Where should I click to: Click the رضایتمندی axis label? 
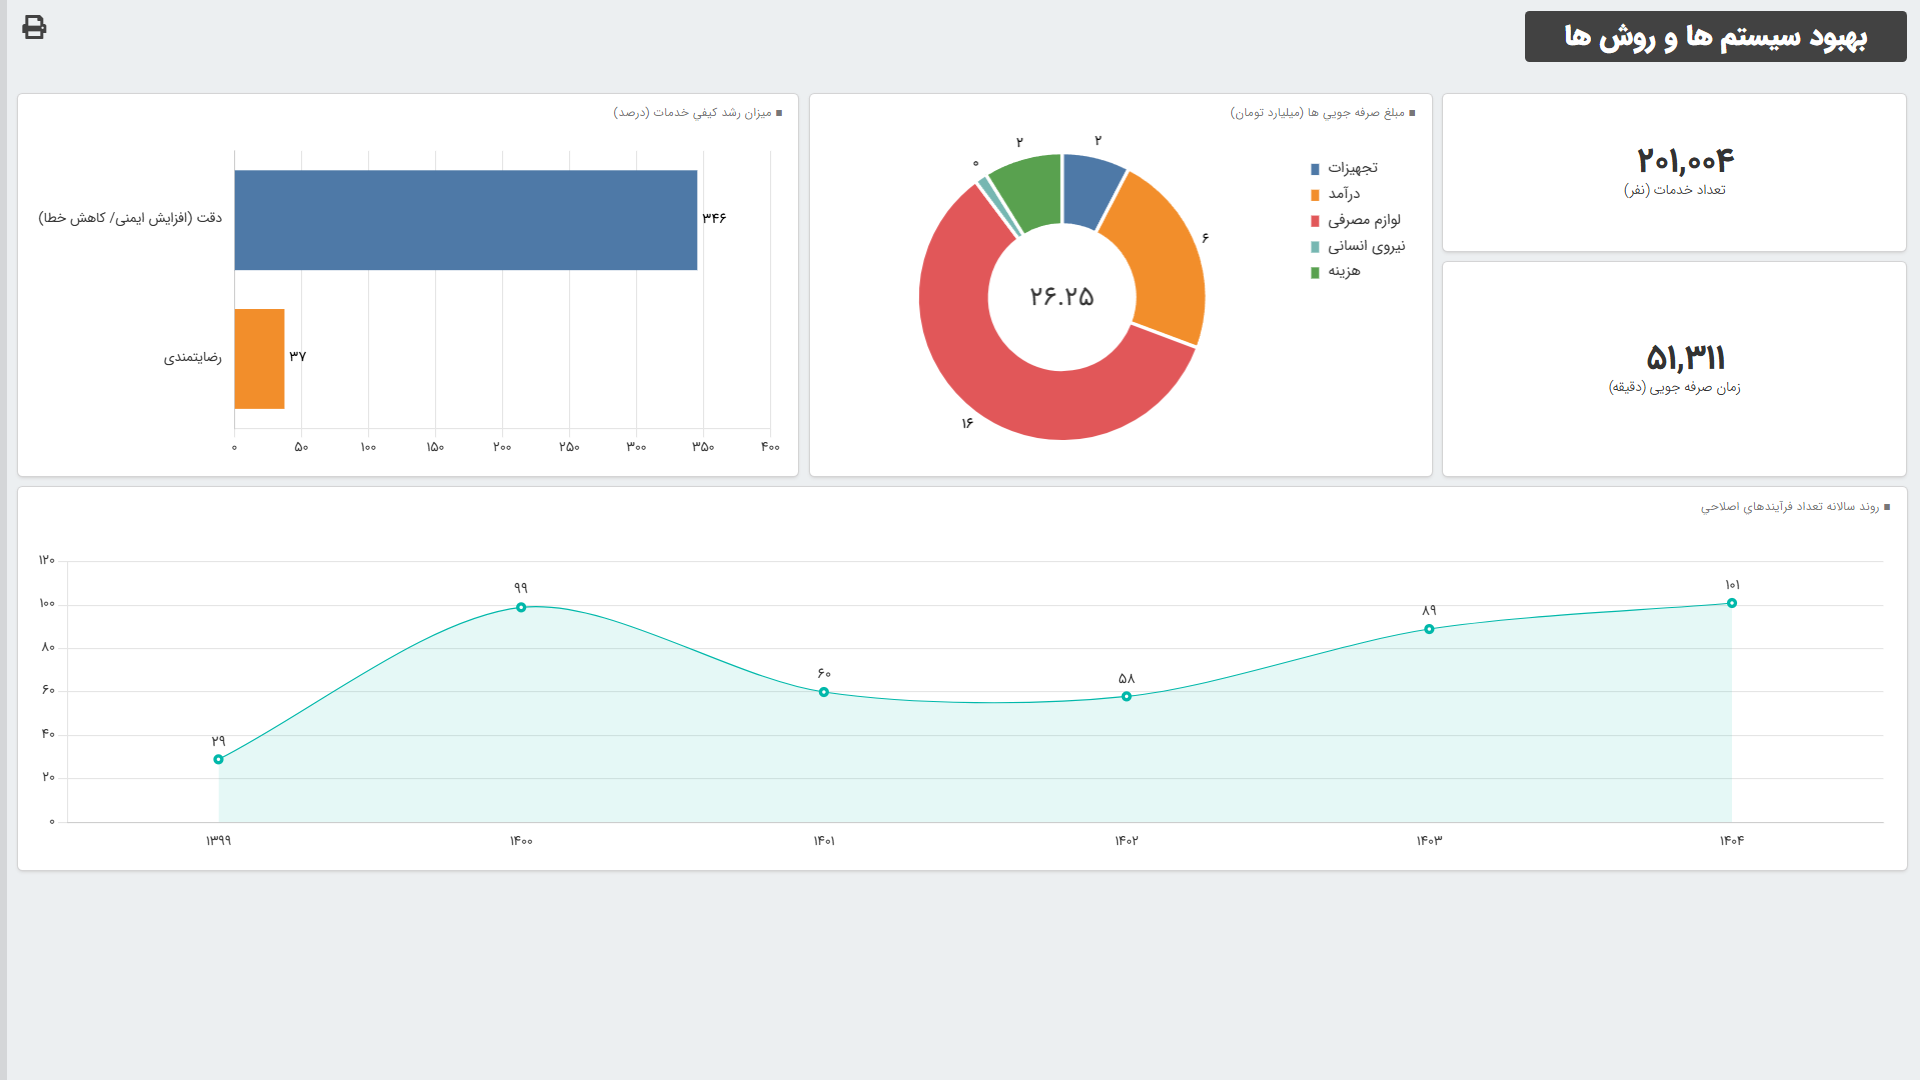193,357
